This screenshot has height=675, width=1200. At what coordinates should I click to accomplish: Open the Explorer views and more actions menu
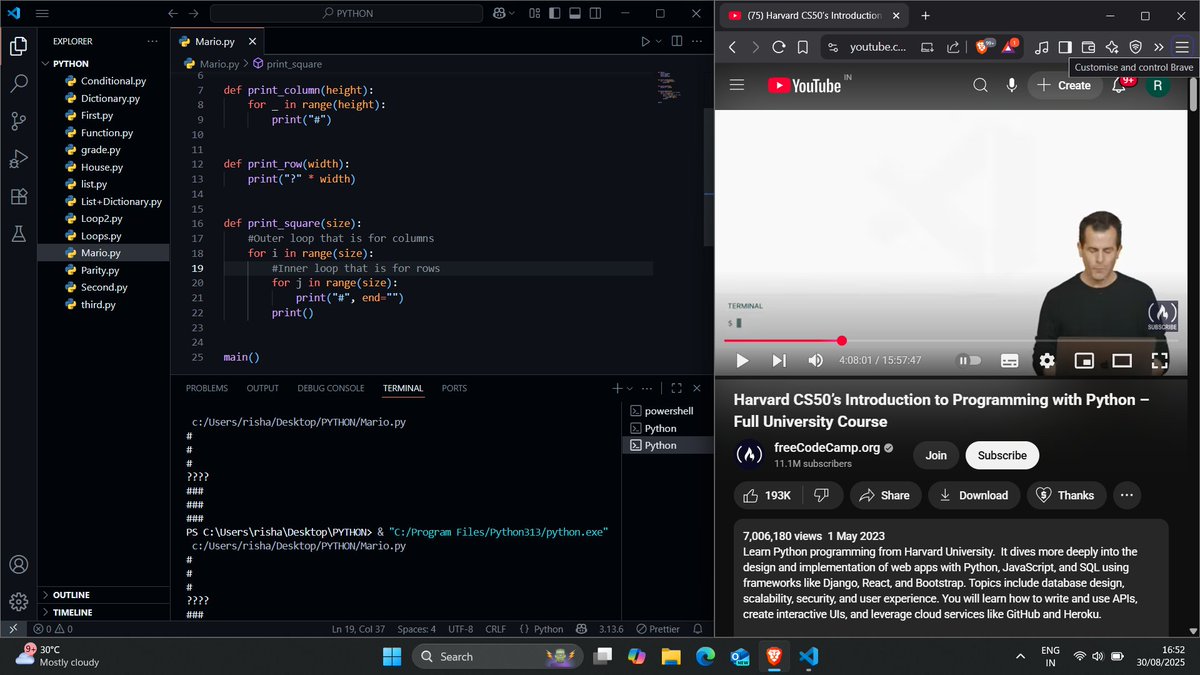[x=152, y=41]
